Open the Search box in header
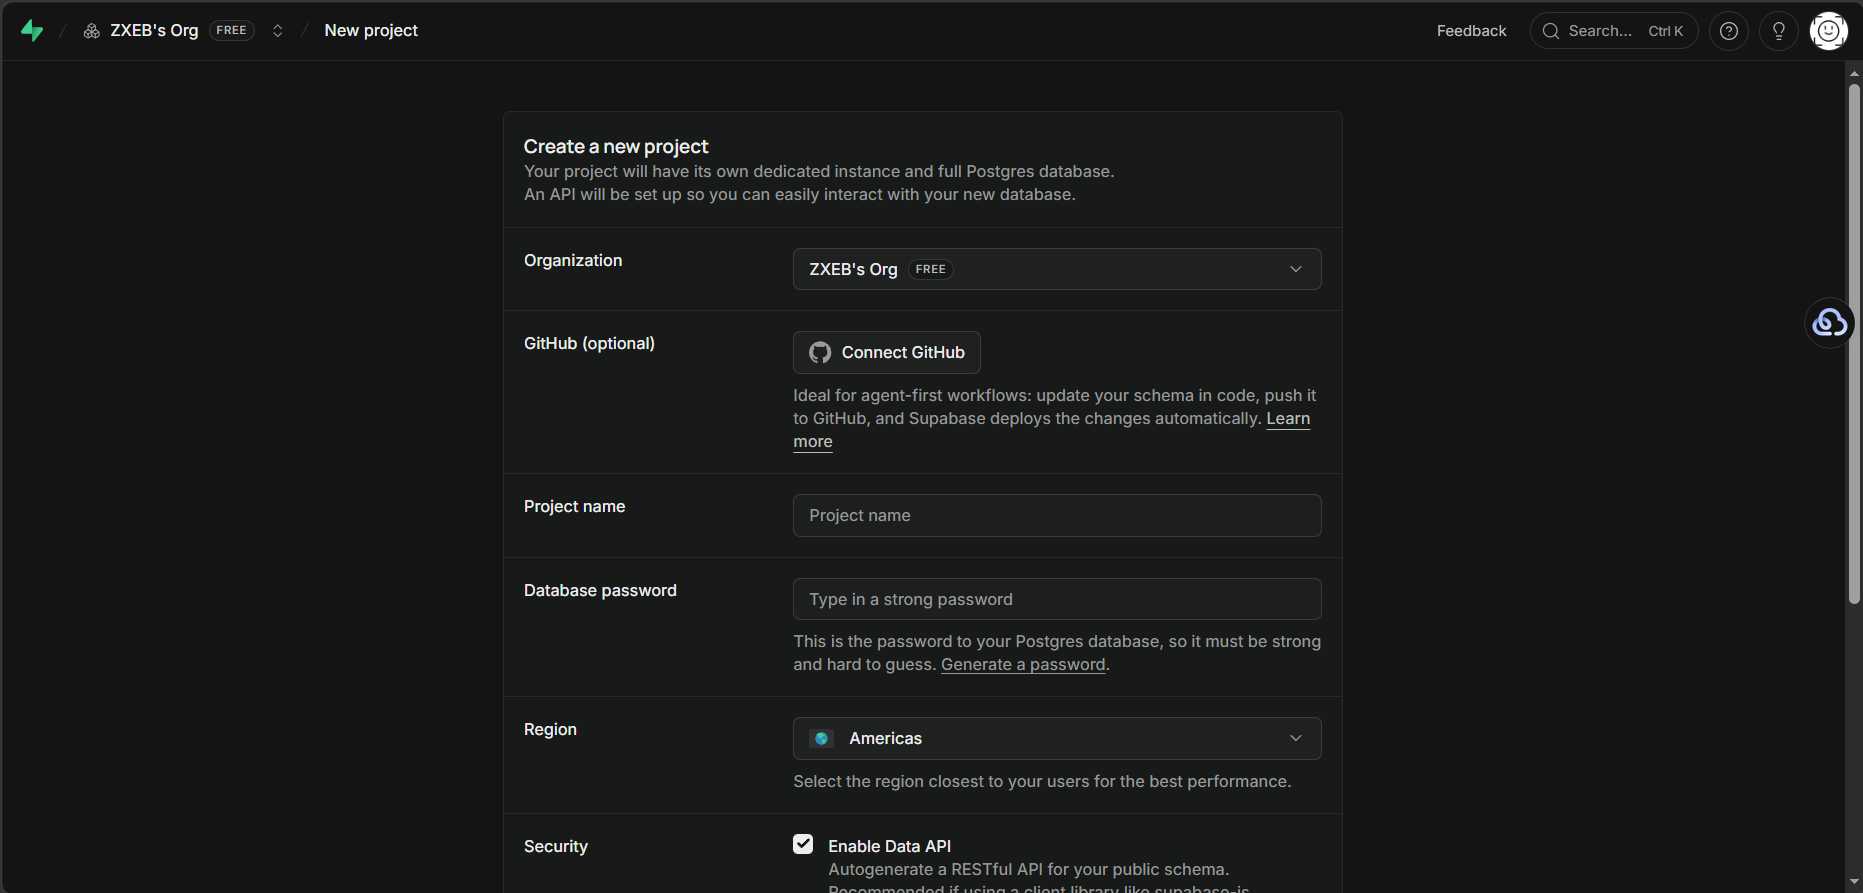Viewport: 1863px width, 893px height. (1614, 31)
